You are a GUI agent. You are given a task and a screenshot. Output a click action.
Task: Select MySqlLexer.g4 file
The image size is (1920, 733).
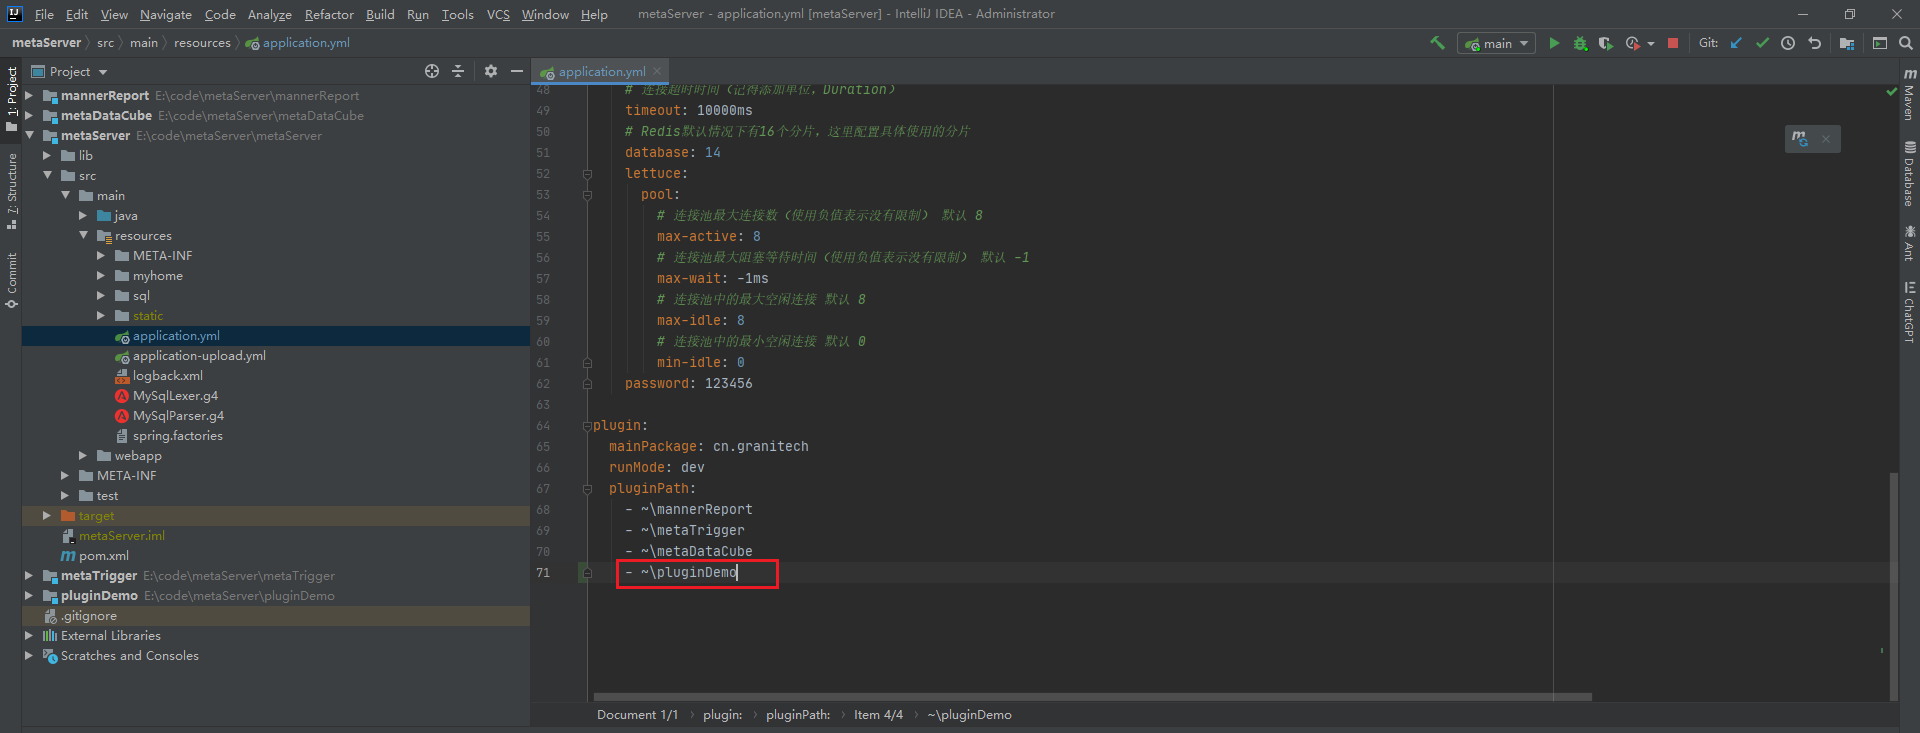pyautogui.click(x=175, y=396)
